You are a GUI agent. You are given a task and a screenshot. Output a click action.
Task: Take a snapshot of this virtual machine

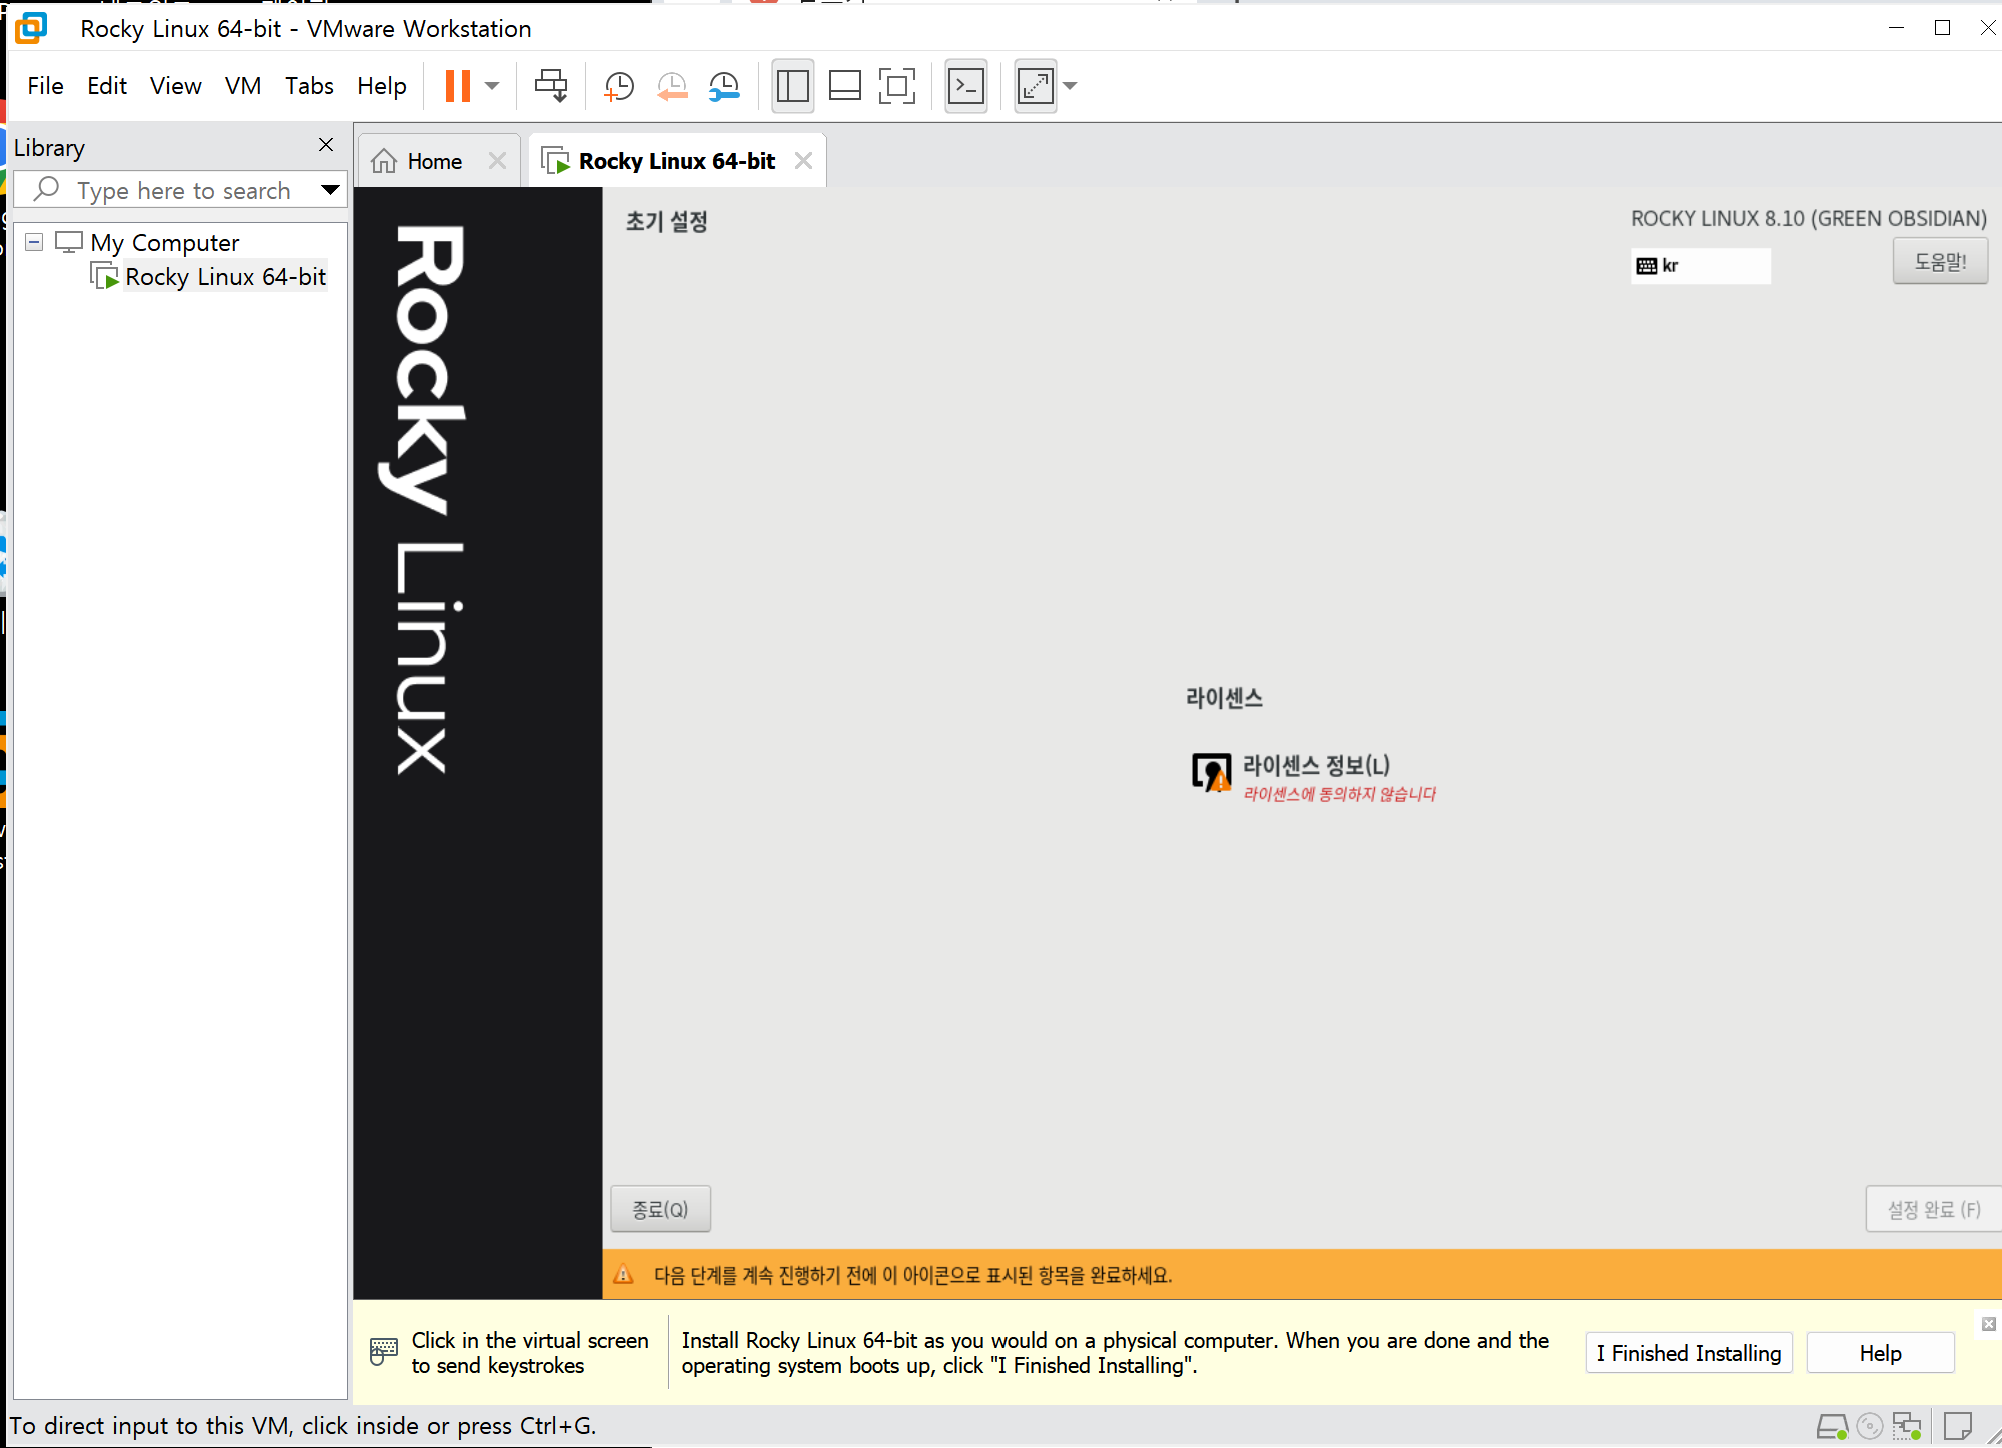[619, 86]
